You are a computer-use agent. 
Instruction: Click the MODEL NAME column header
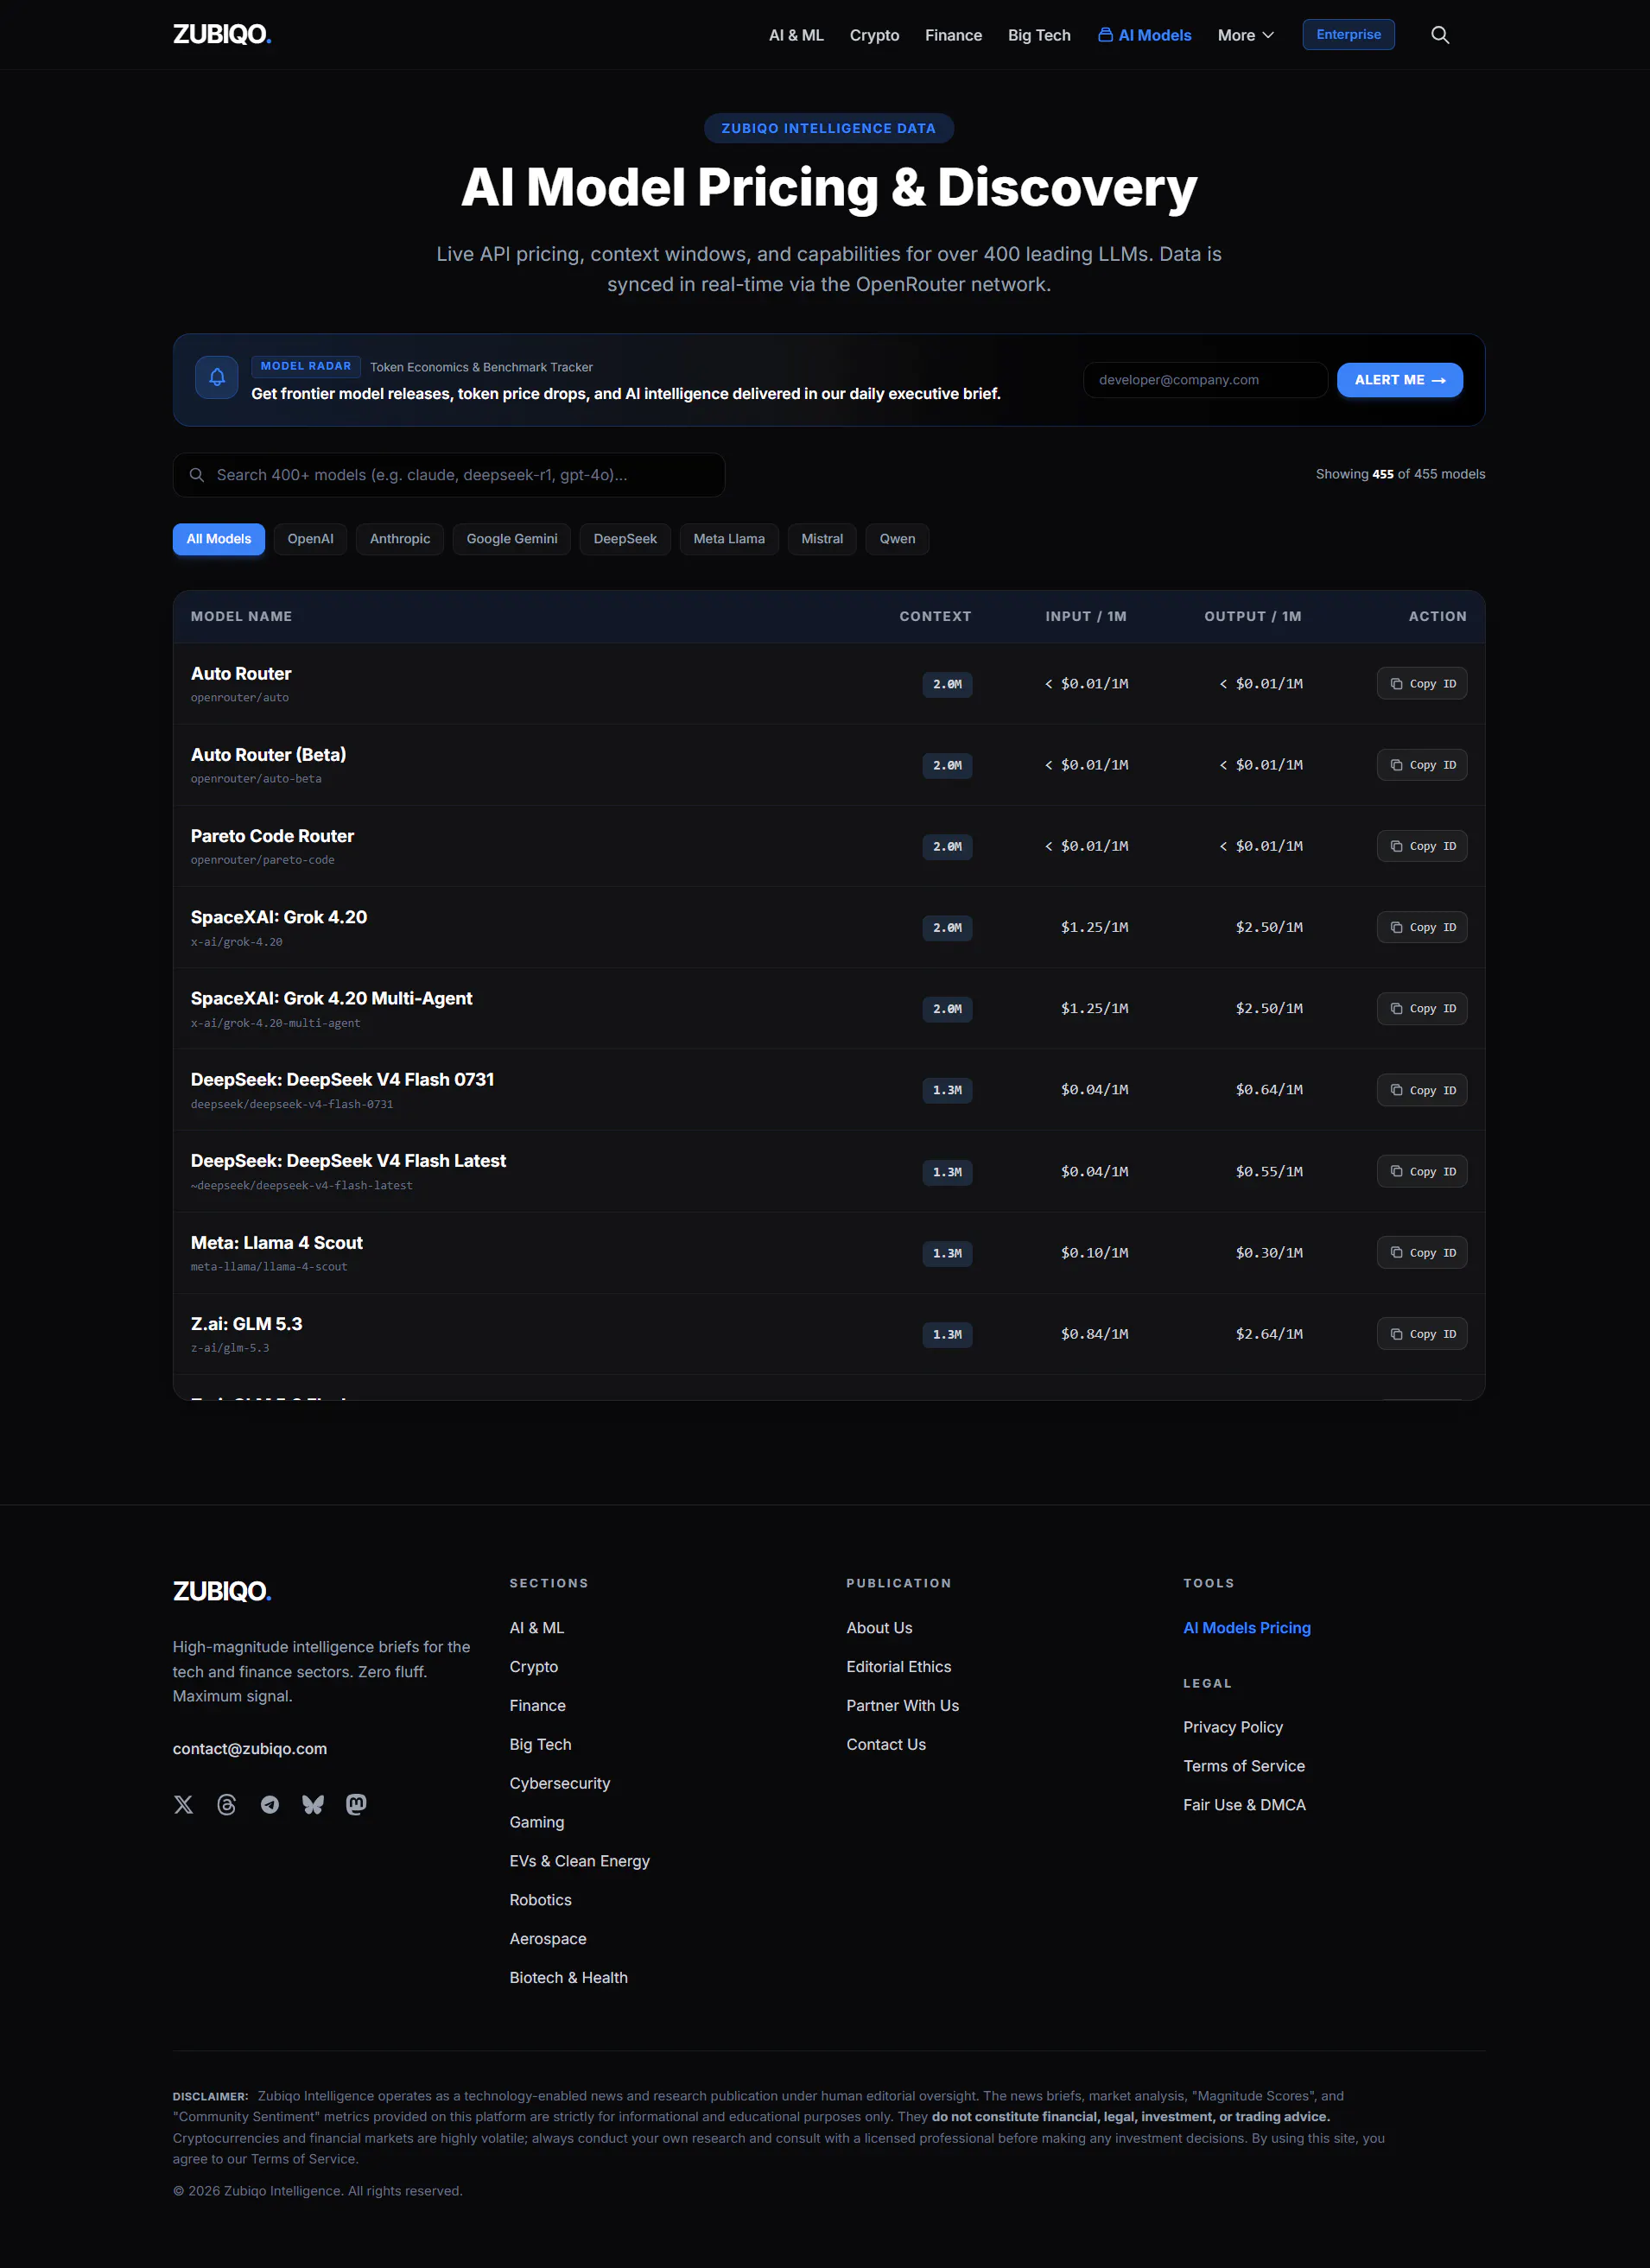click(242, 617)
